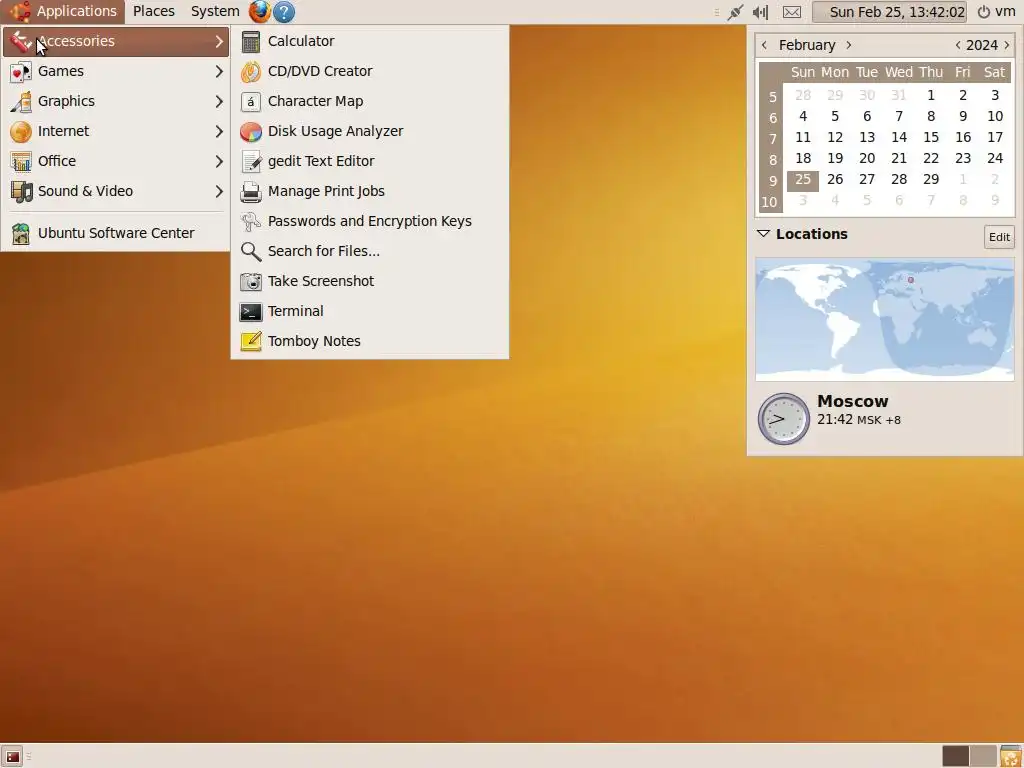Go to next month after February
The width and height of the screenshot is (1024, 768).
tap(848, 45)
